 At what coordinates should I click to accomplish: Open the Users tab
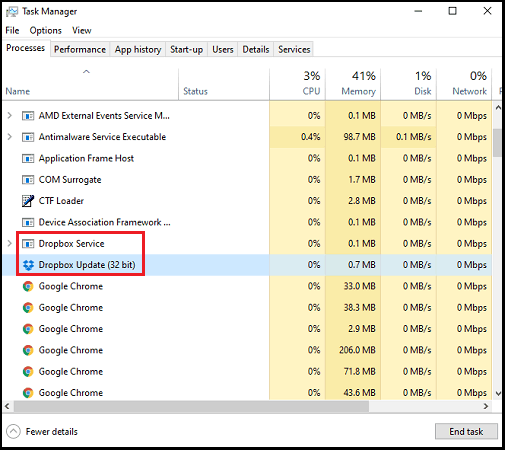tap(223, 50)
